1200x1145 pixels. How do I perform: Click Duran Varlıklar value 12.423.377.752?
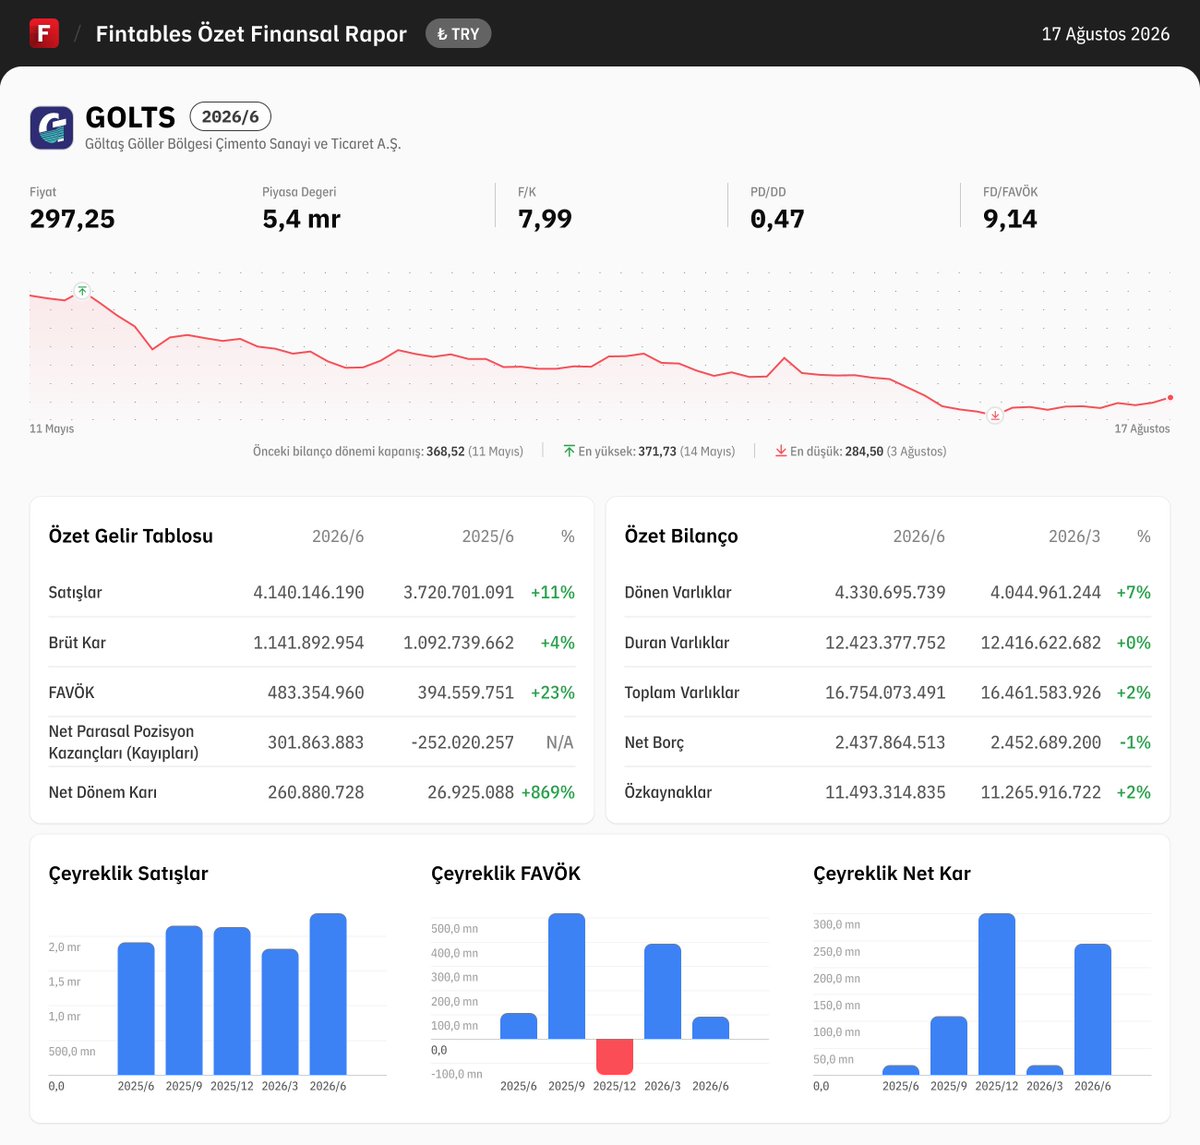coord(885,642)
